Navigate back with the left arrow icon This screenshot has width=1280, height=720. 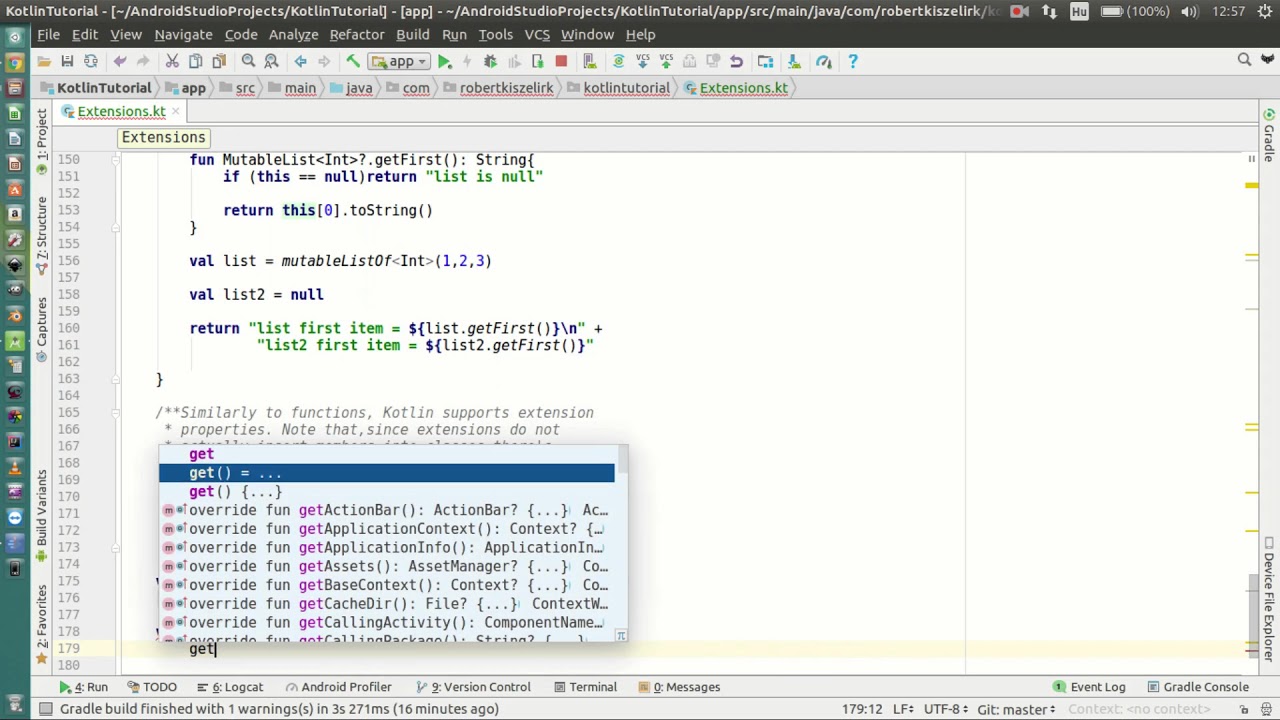click(x=300, y=61)
